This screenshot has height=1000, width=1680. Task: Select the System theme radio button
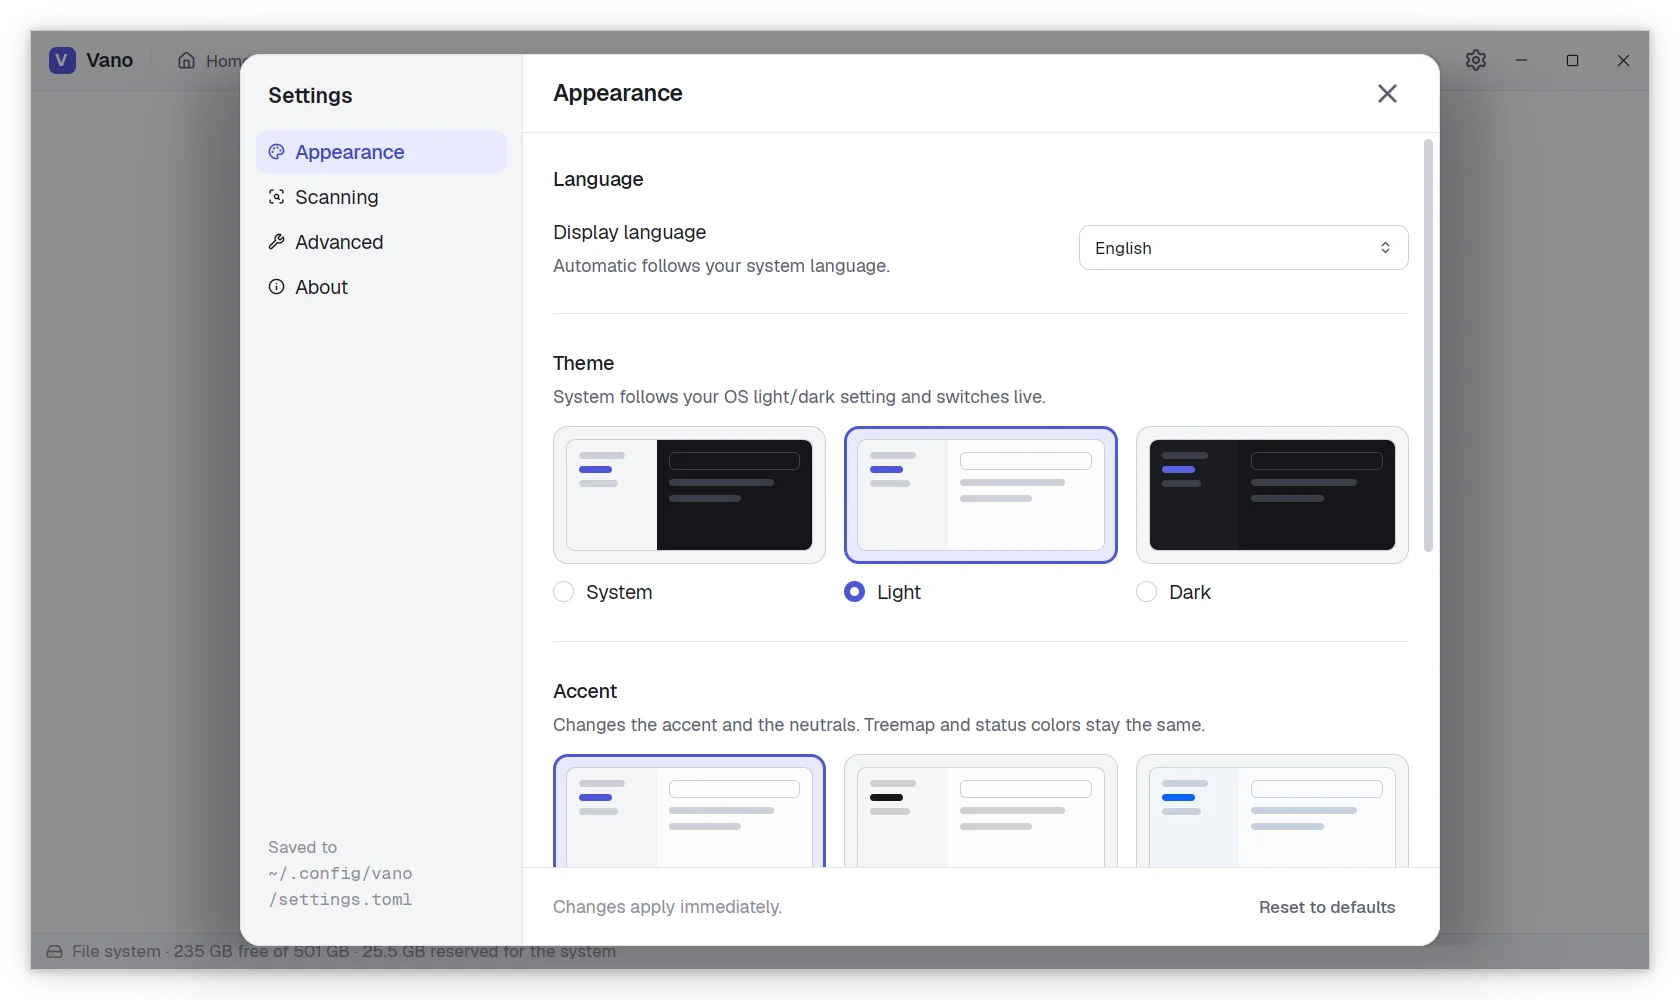click(x=564, y=592)
